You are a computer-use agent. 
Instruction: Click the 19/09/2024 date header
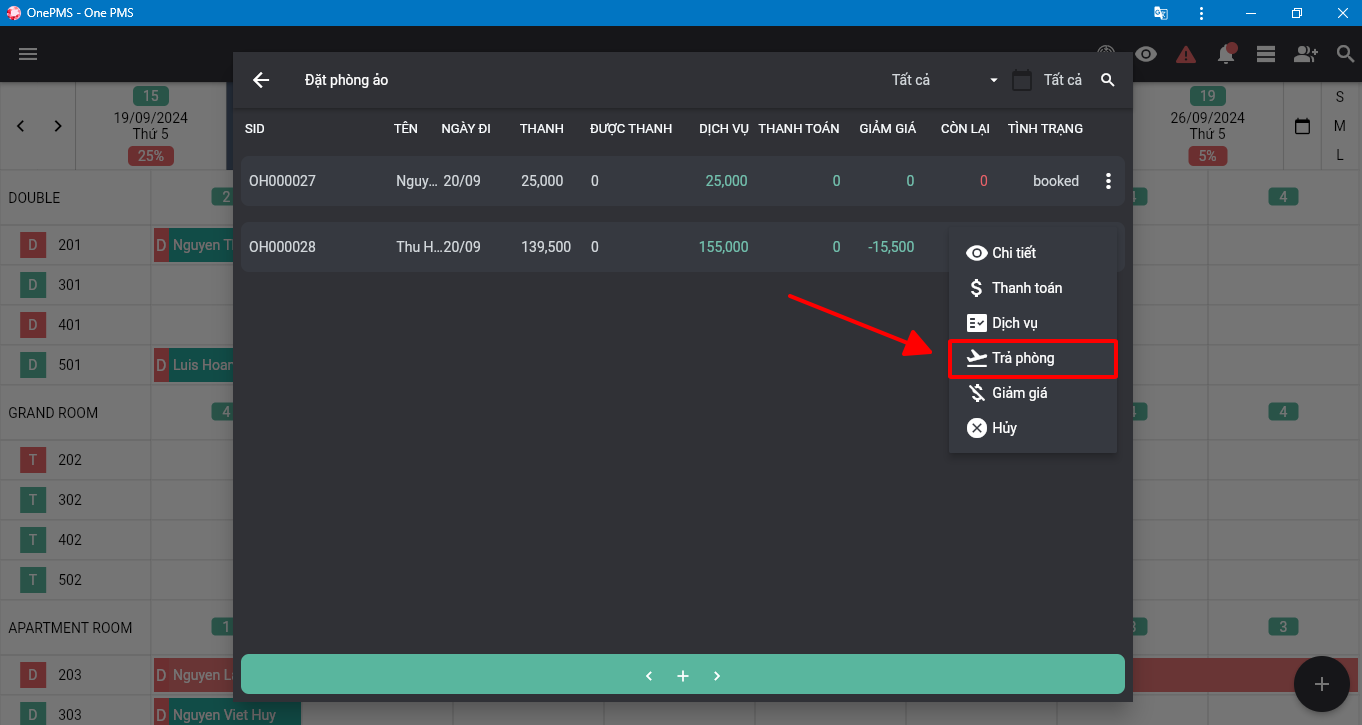click(x=151, y=118)
